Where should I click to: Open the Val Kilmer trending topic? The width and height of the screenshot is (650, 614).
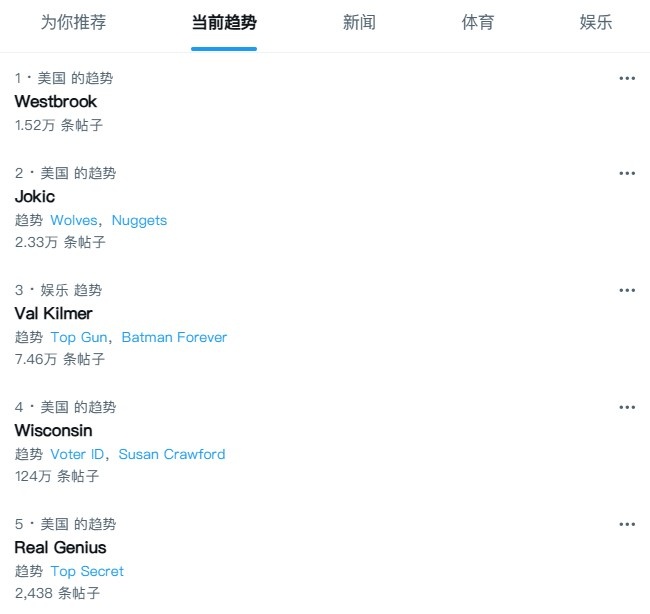53,313
